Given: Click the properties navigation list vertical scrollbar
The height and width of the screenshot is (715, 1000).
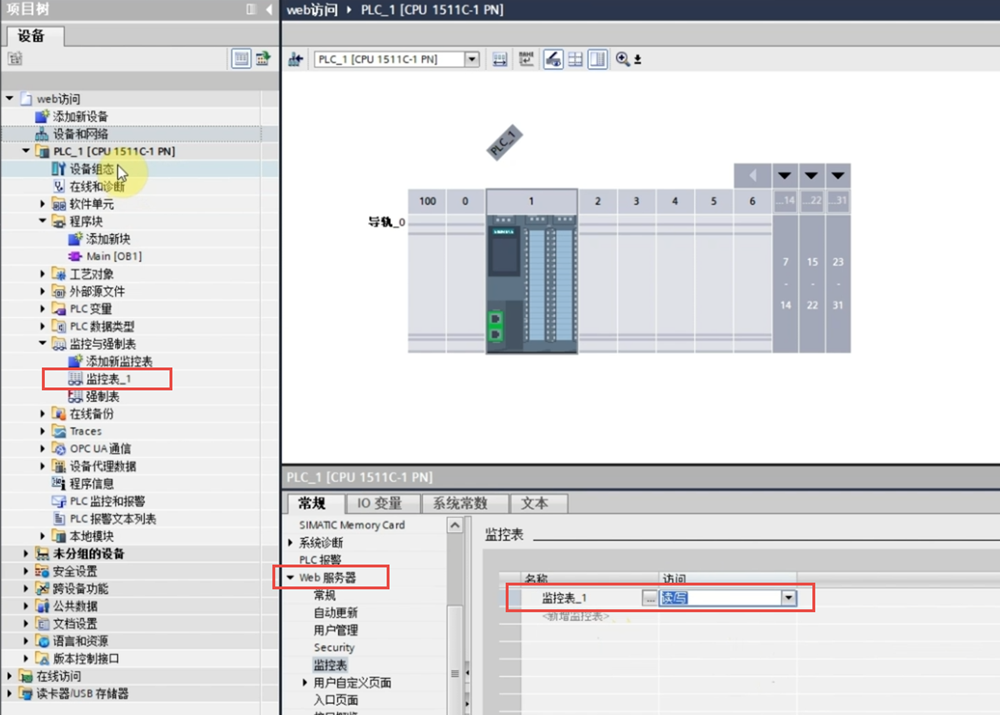Looking at the screenshot, I should tap(455, 620).
